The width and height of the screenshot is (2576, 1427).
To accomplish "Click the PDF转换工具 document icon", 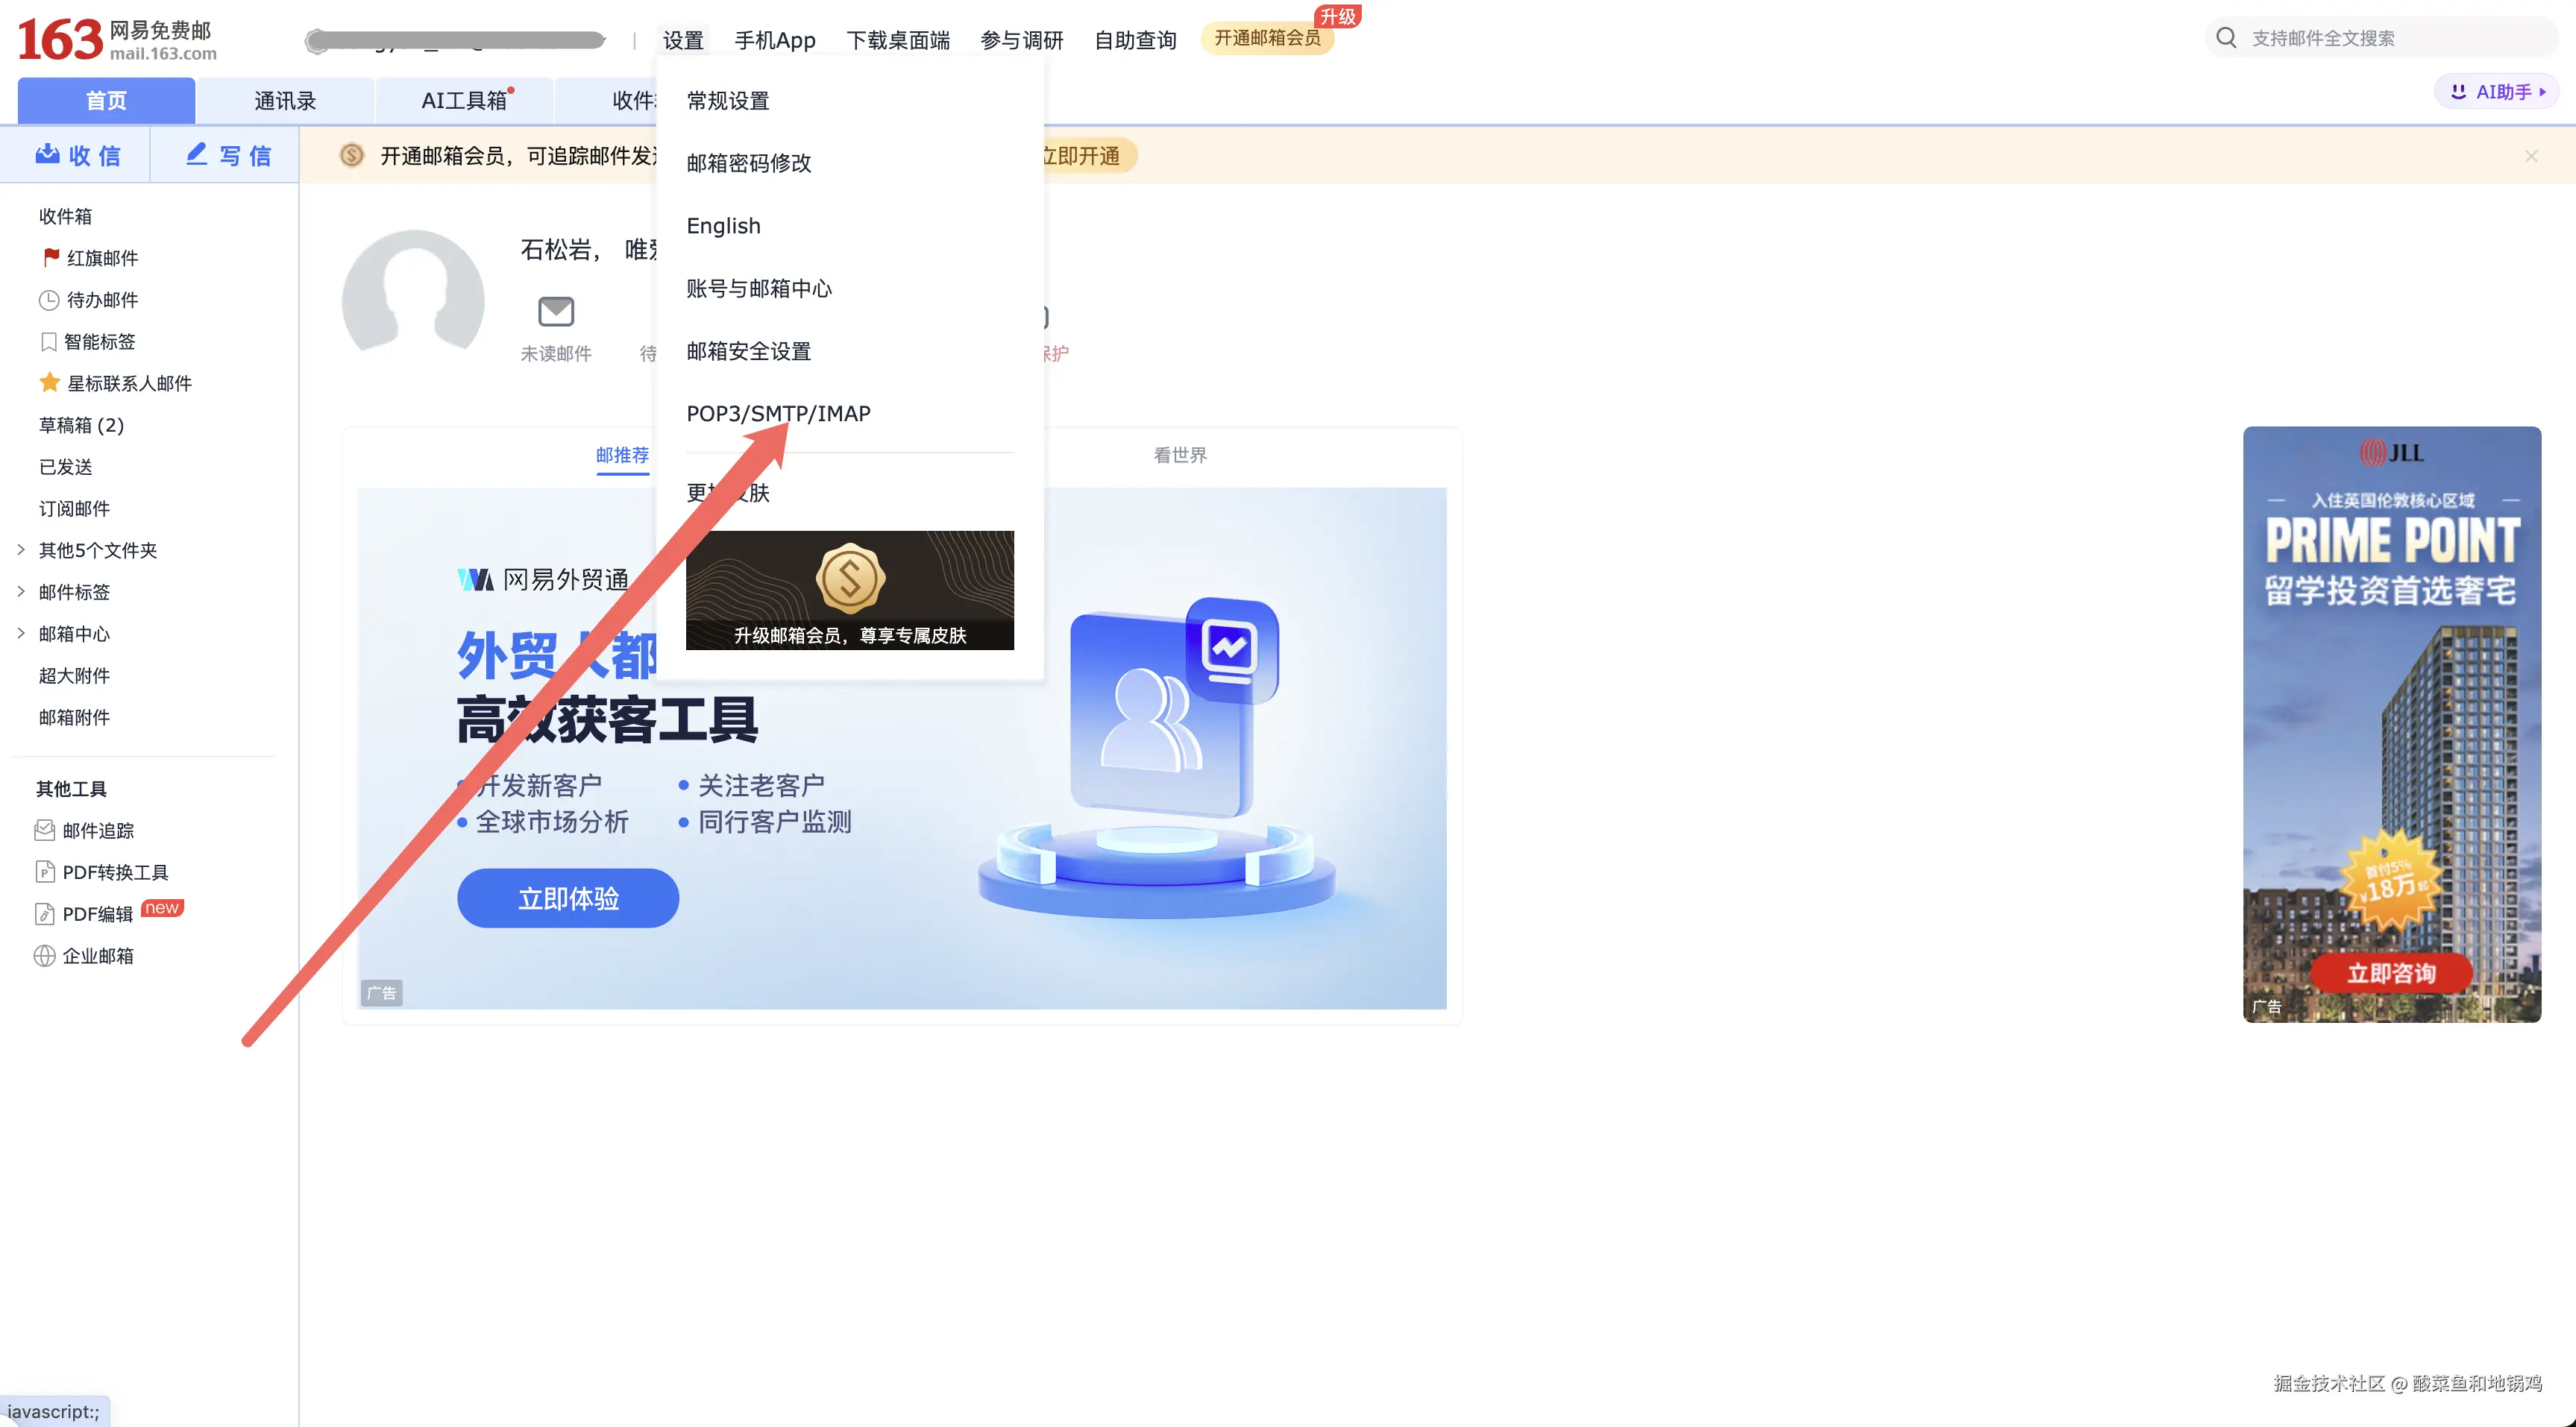I will click(x=45, y=872).
